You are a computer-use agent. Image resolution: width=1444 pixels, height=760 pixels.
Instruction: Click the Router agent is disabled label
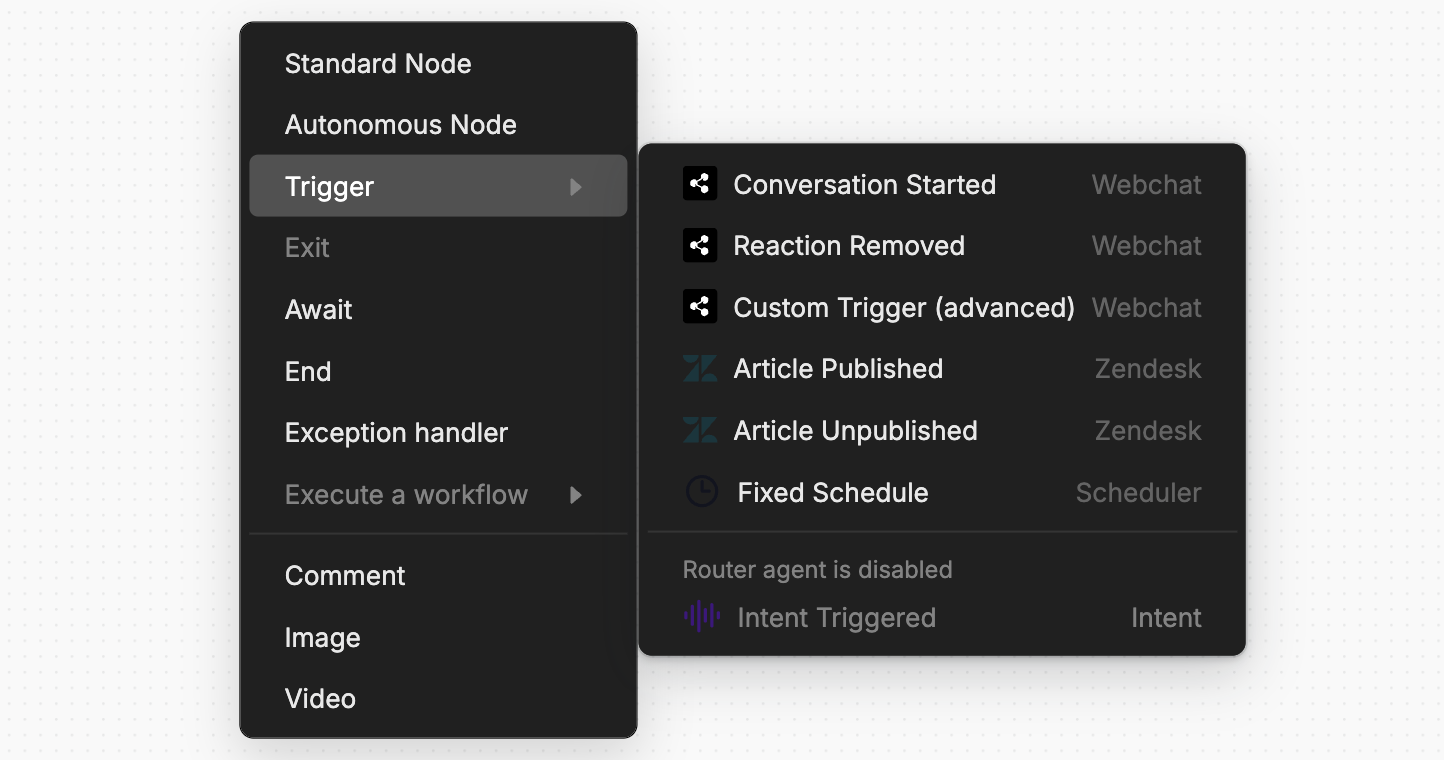coord(817,569)
